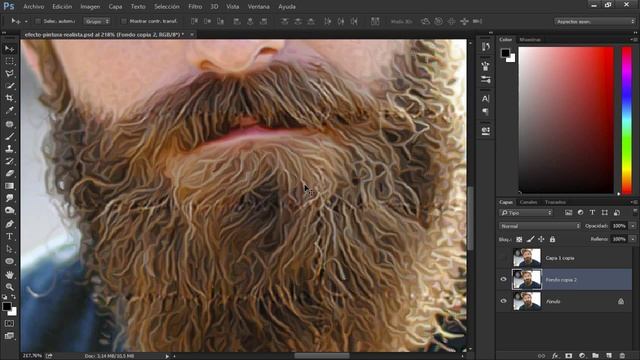This screenshot has width=640, height=360.
Task: Delete layer trash icon
Action: point(622,356)
